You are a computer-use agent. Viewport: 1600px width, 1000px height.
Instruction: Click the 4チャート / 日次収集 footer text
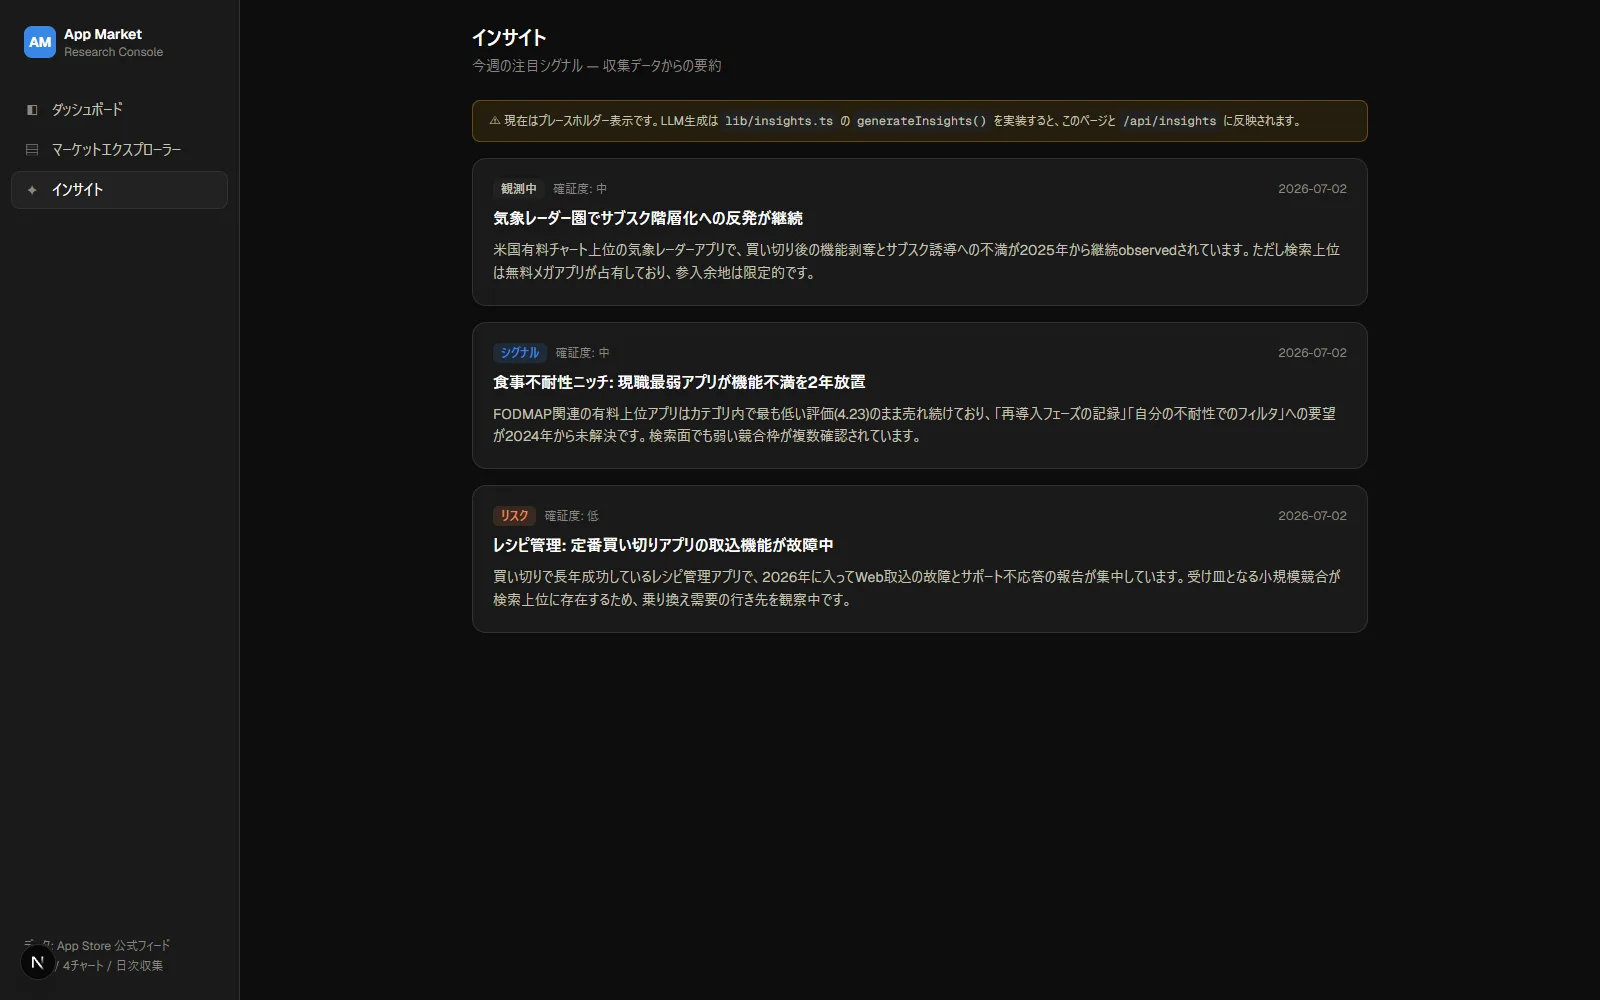click(x=113, y=966)
